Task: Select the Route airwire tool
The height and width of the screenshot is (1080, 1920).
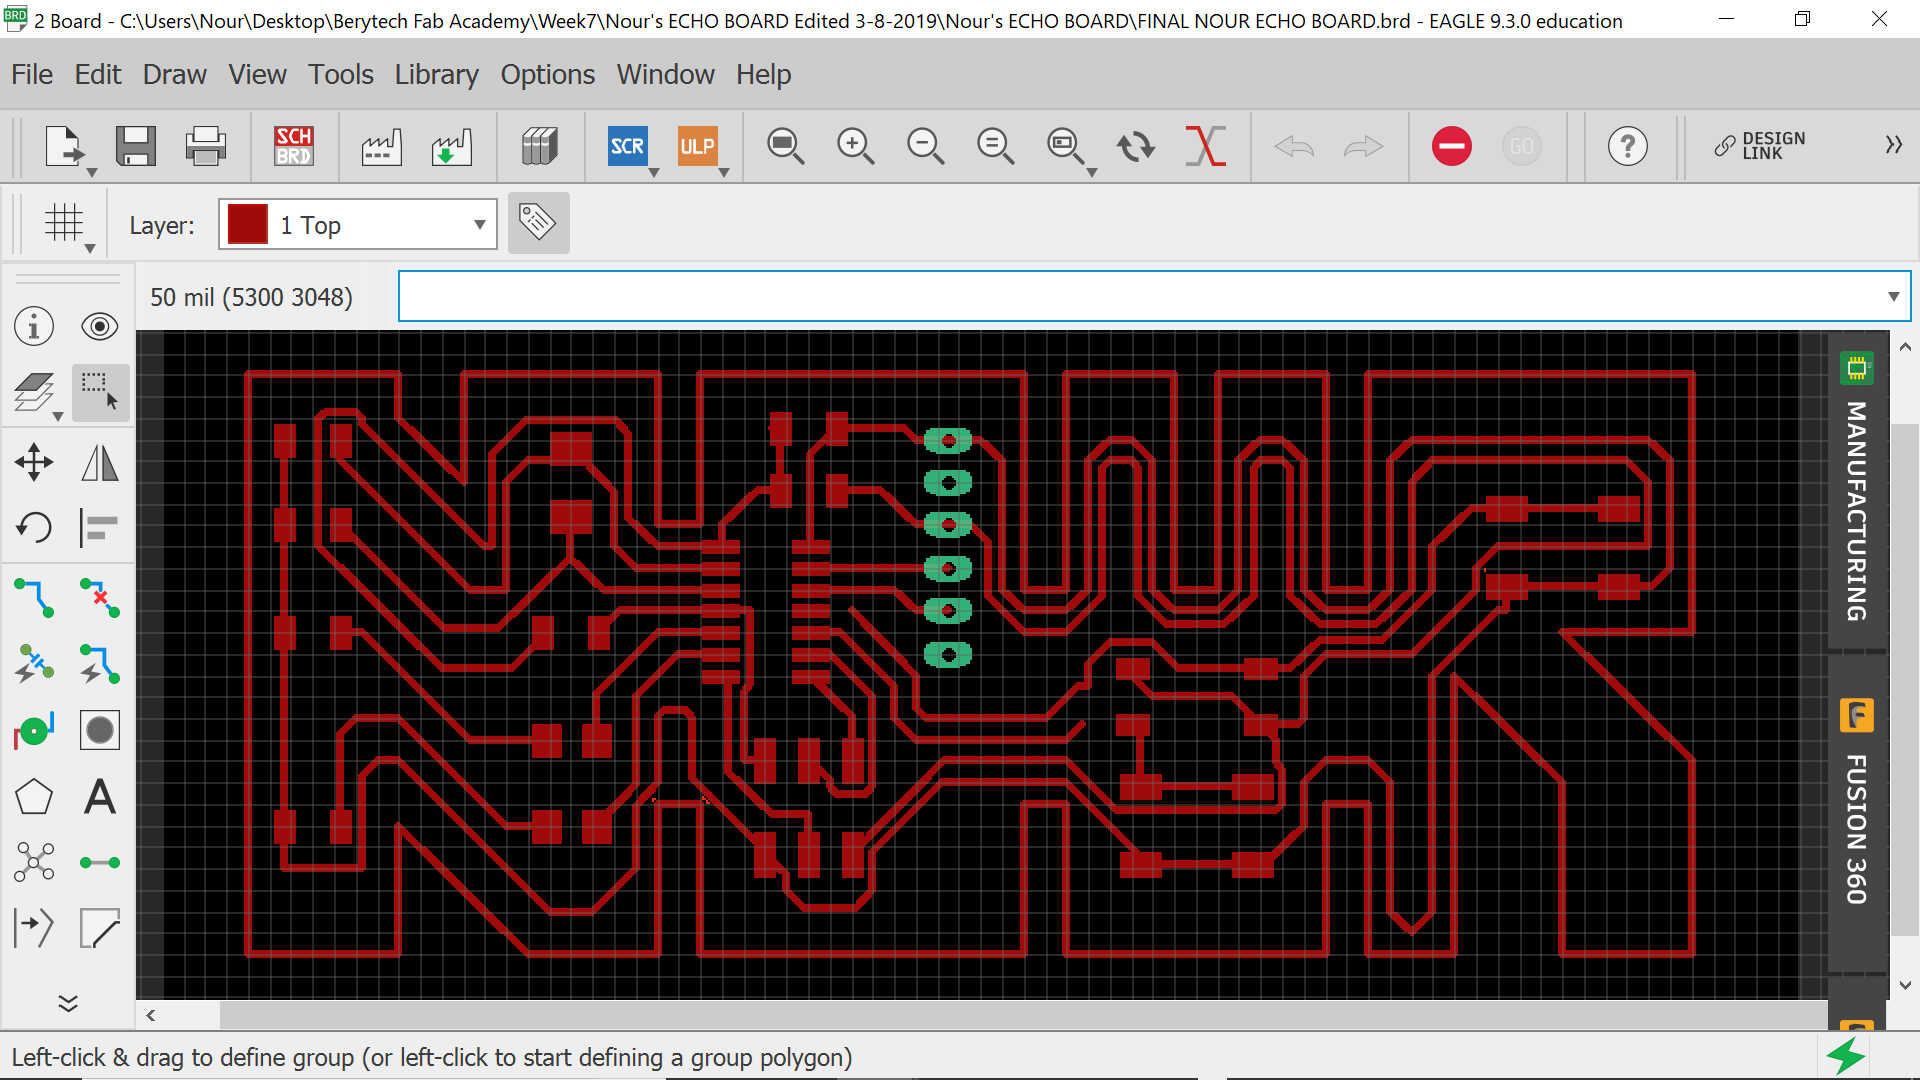Action: [x=34, y=597]
